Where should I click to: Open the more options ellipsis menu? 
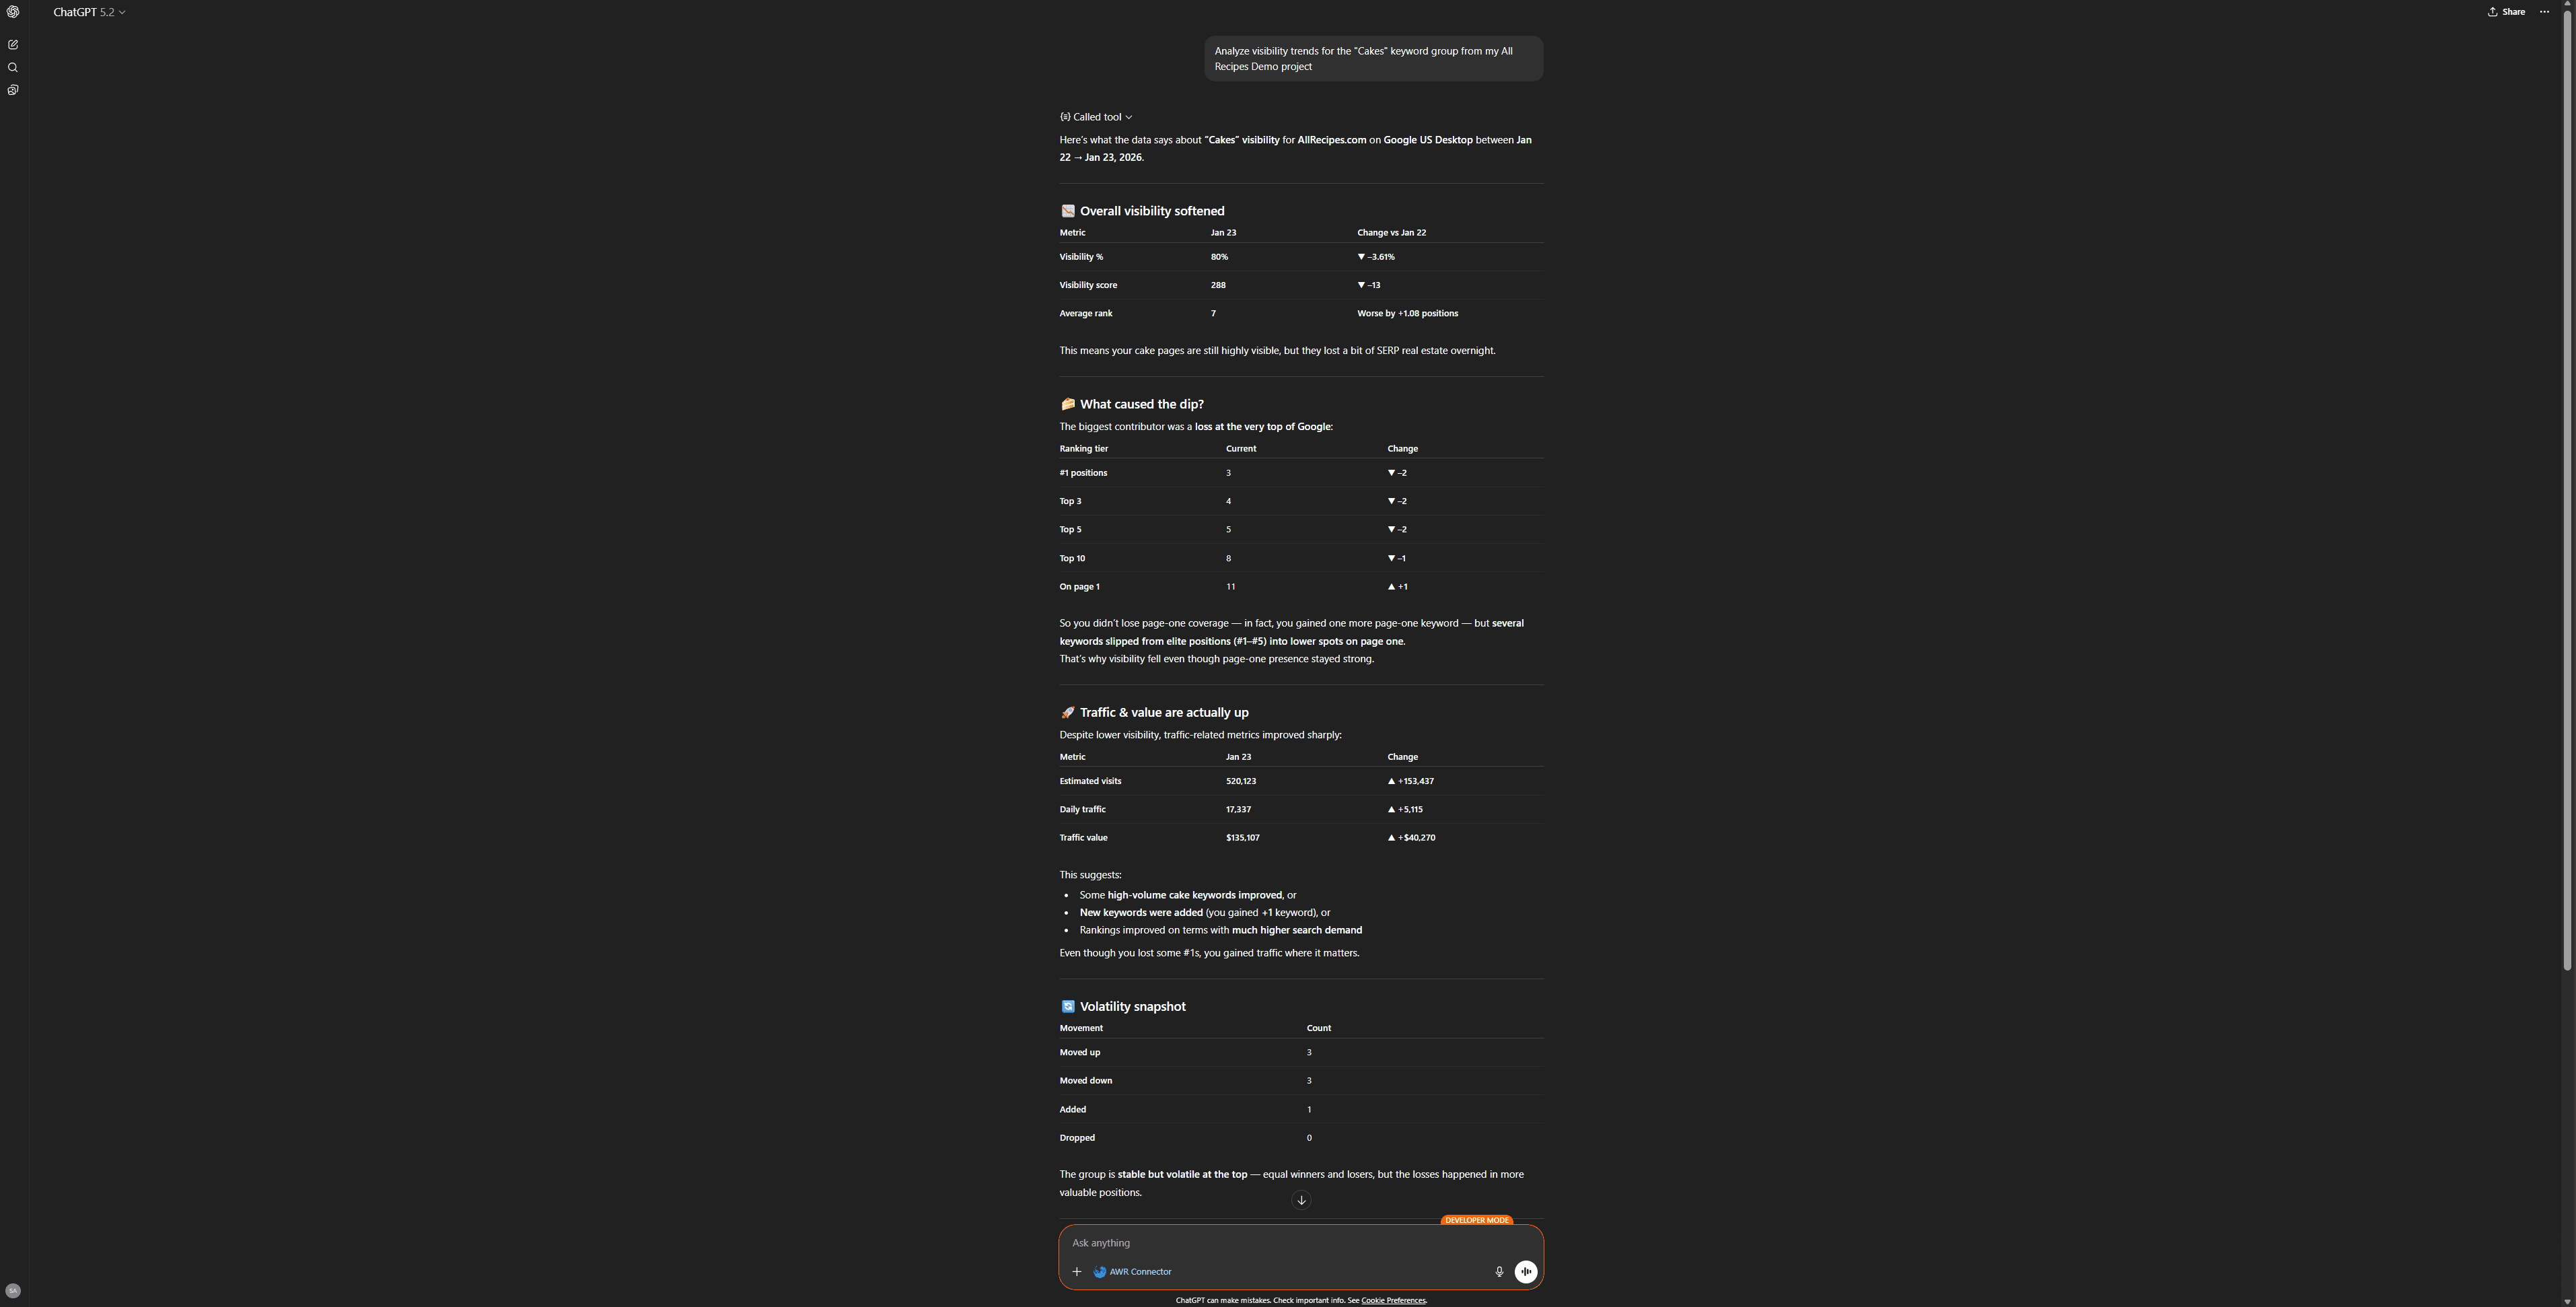[2545, 11]
